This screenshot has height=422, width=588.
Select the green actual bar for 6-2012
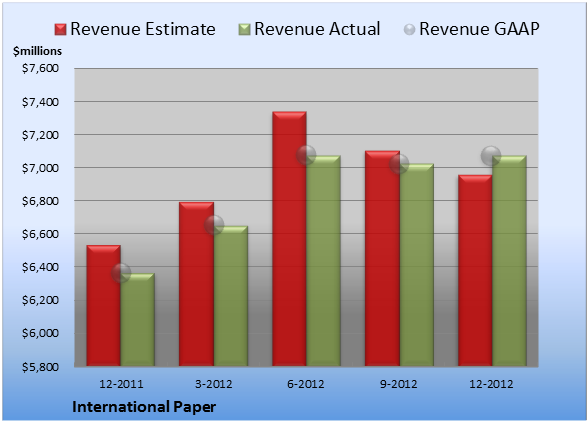click(323, 261)
